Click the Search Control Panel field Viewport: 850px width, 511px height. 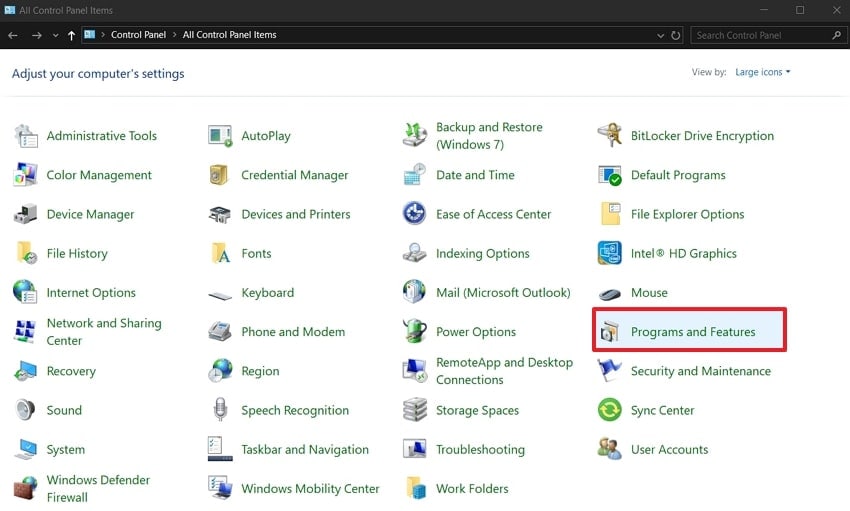pos(760,35)
